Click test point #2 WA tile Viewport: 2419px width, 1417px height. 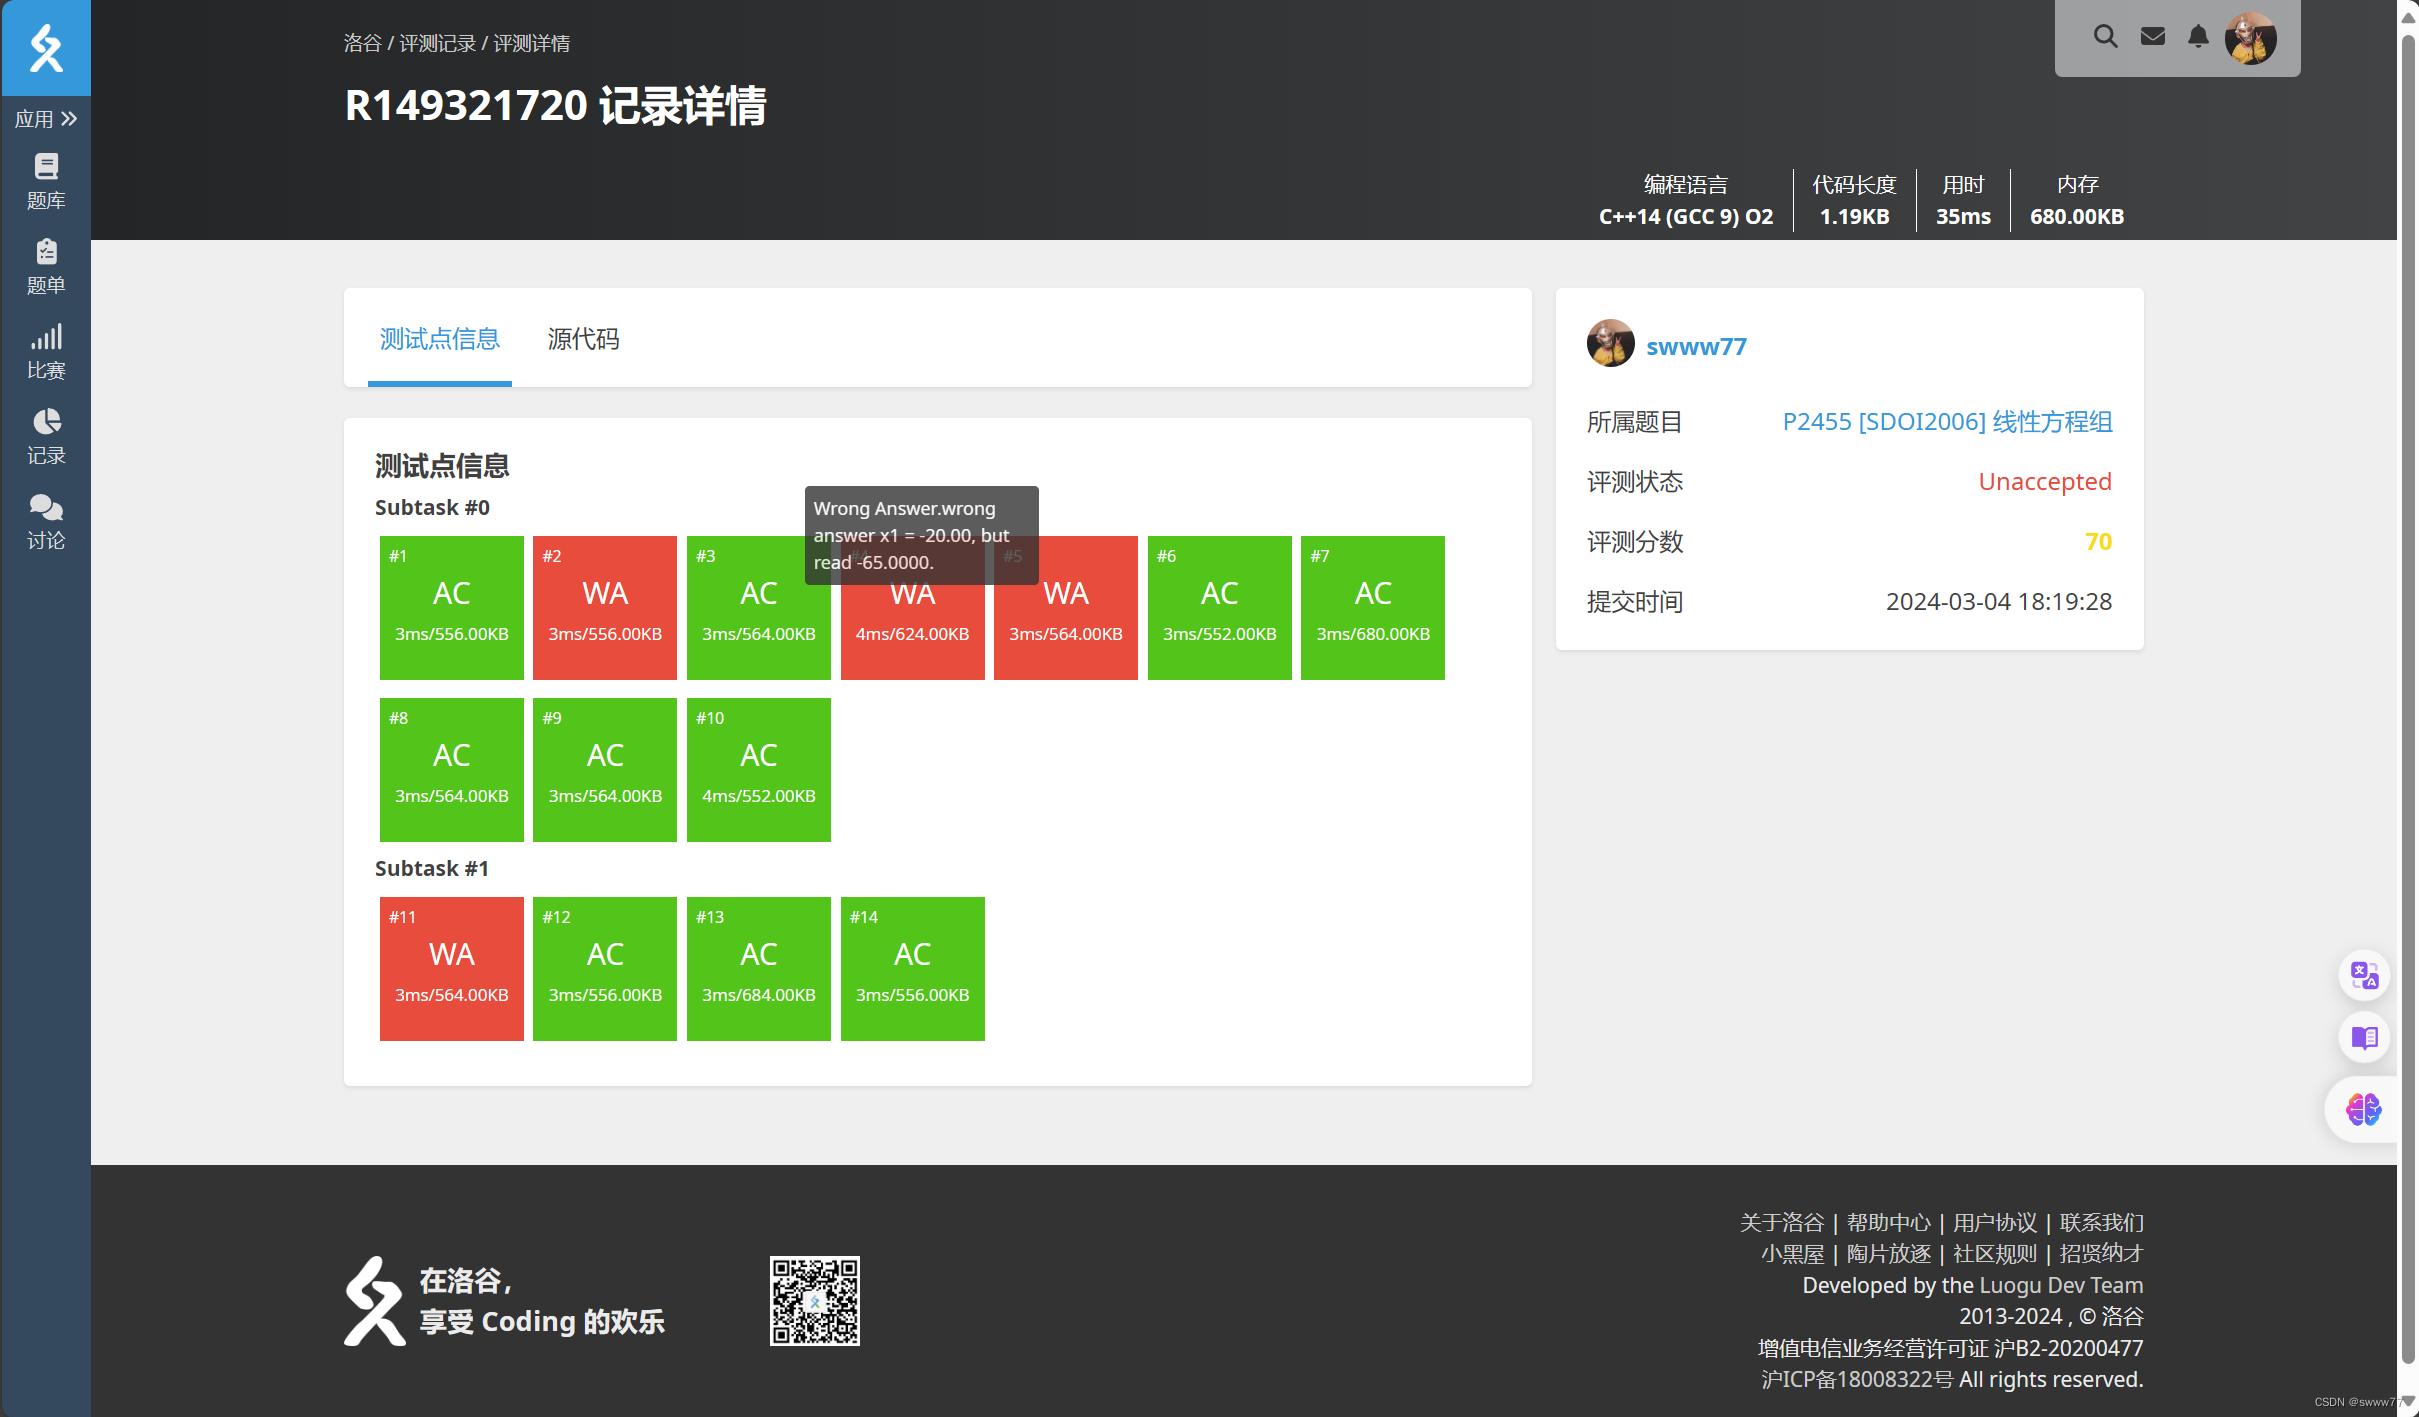pos(604,608)
